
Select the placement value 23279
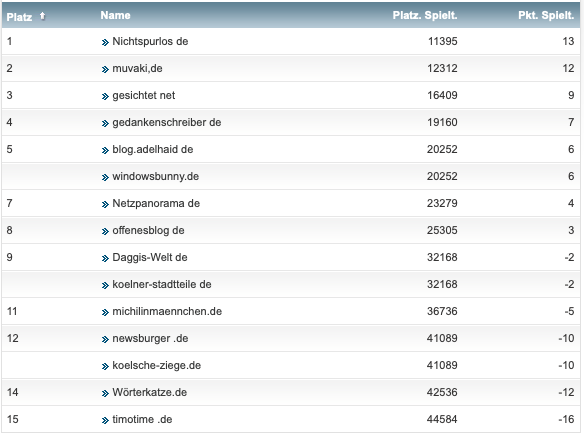(442, 203)
